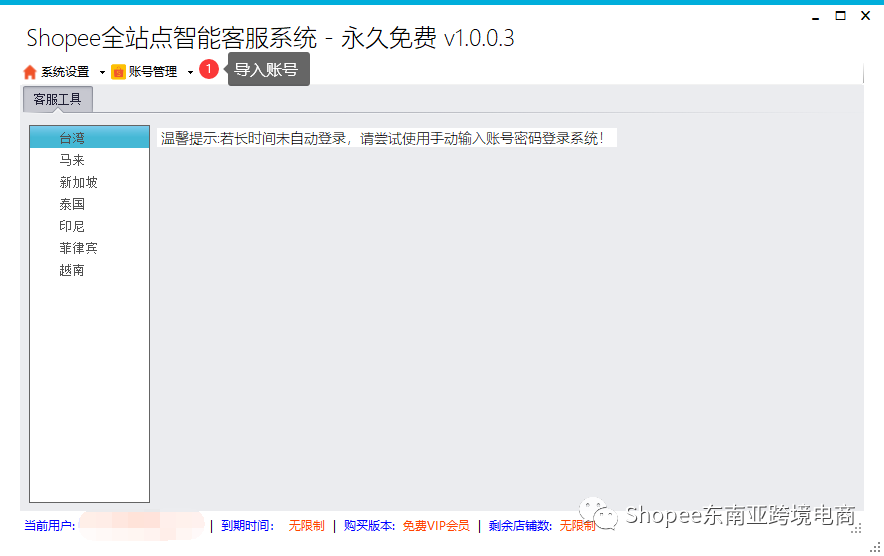Click the 剩余店铺数 label in status bar
This screenshot has height=556, width=884.
click(520, 526)
